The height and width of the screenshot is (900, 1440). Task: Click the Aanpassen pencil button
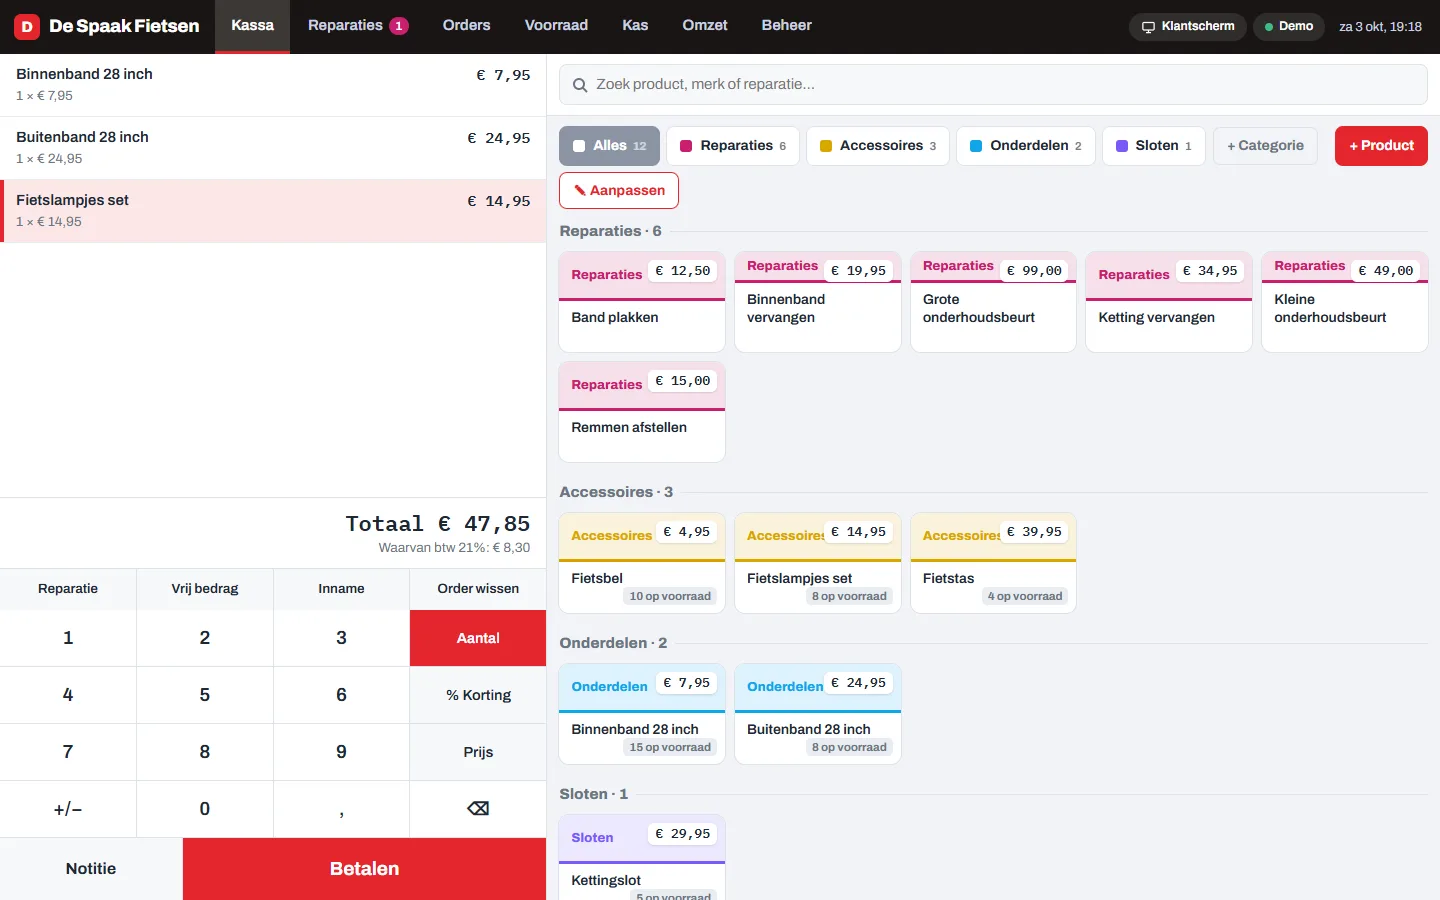[x=619, y=191]
